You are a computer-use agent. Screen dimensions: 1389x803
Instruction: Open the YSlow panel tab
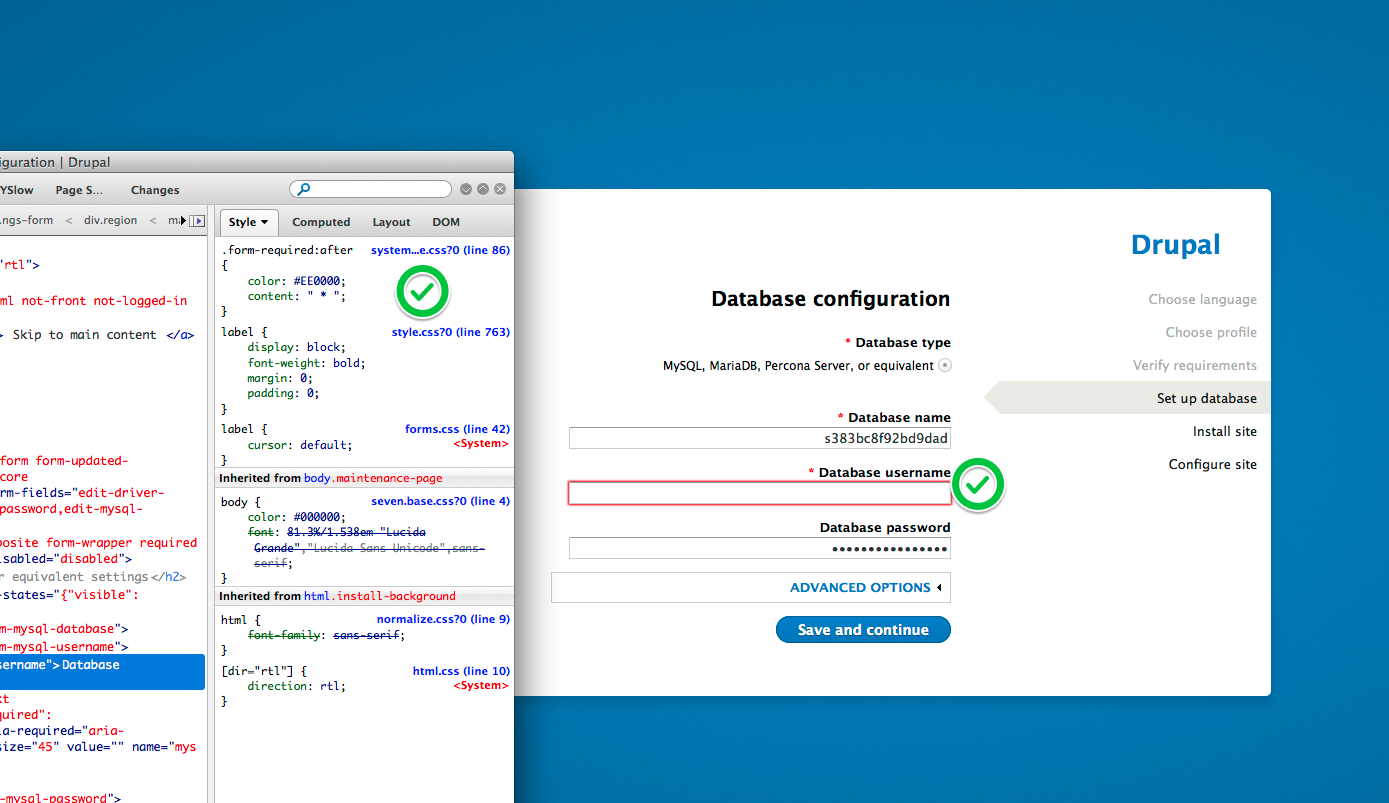(17, 190)
